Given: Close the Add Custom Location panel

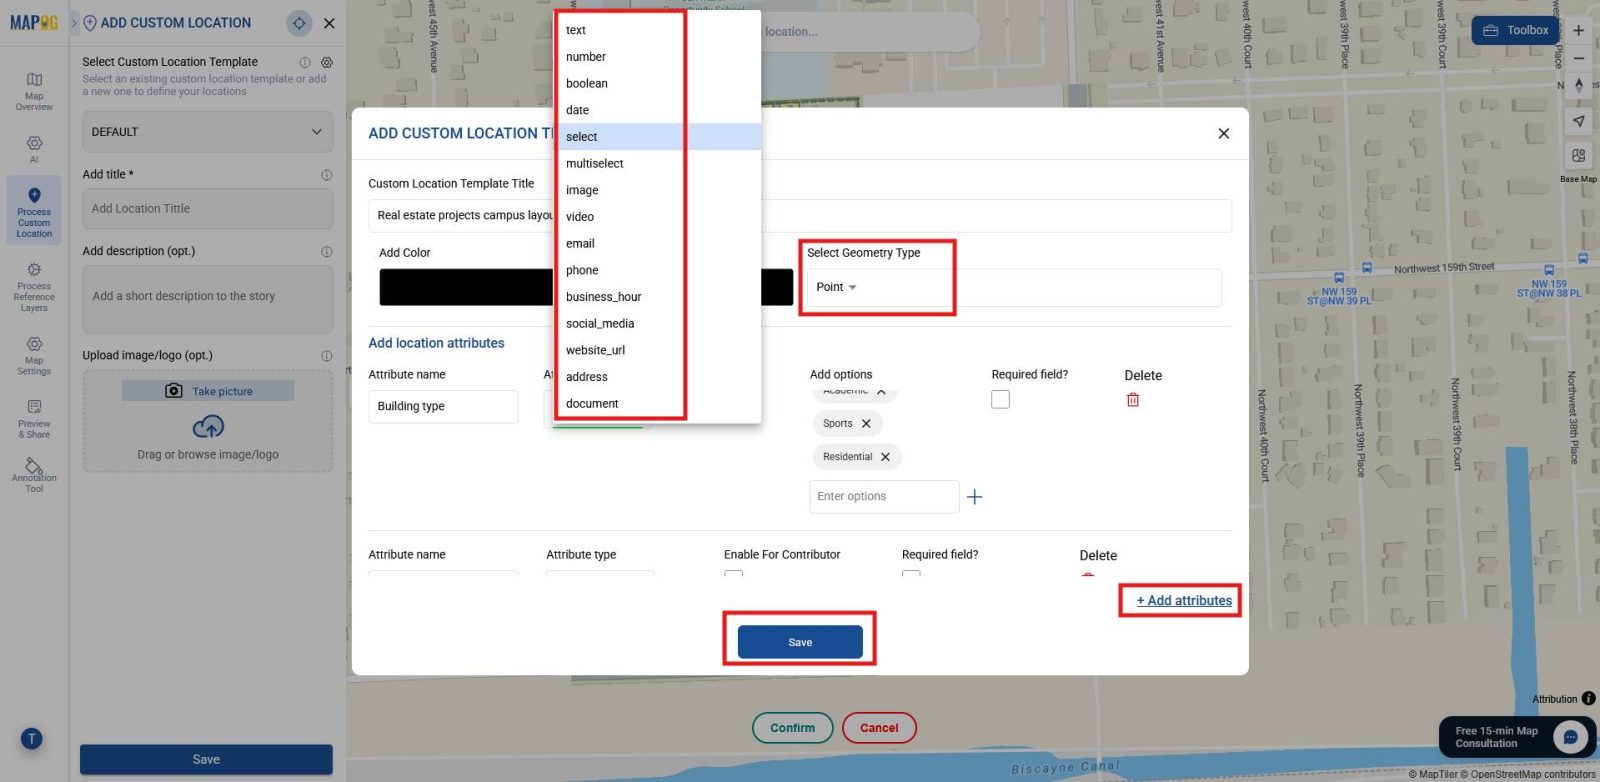Looking at the screenshot, I should click(x=329, y=23).
